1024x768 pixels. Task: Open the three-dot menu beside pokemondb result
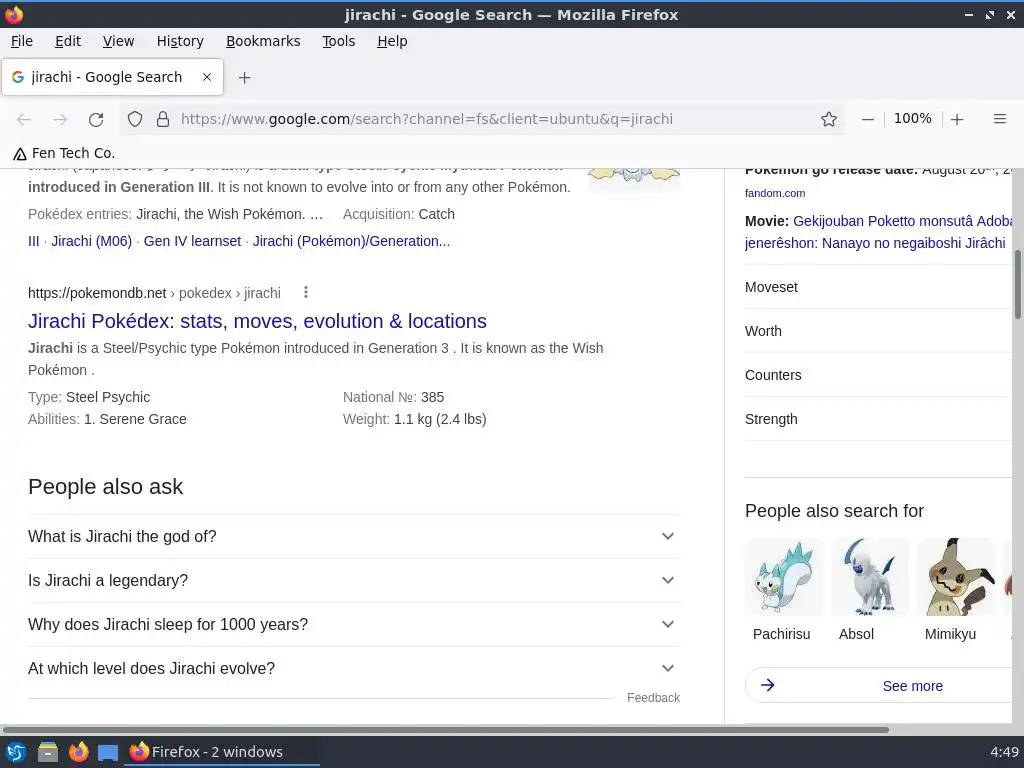(306, 293)
